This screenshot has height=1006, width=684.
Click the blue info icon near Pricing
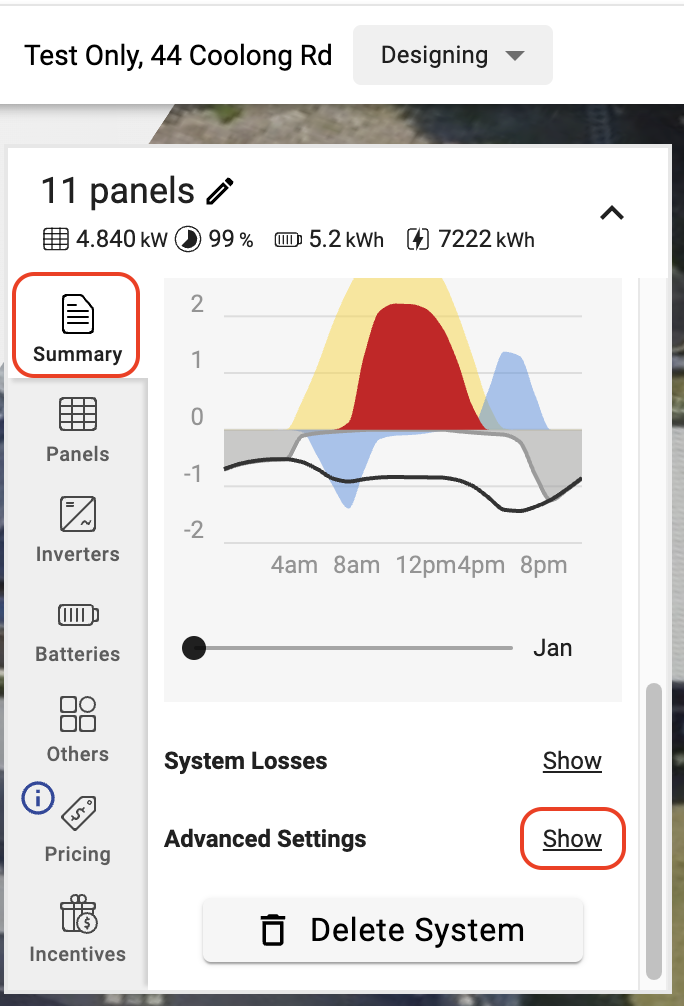click(38, 798)
